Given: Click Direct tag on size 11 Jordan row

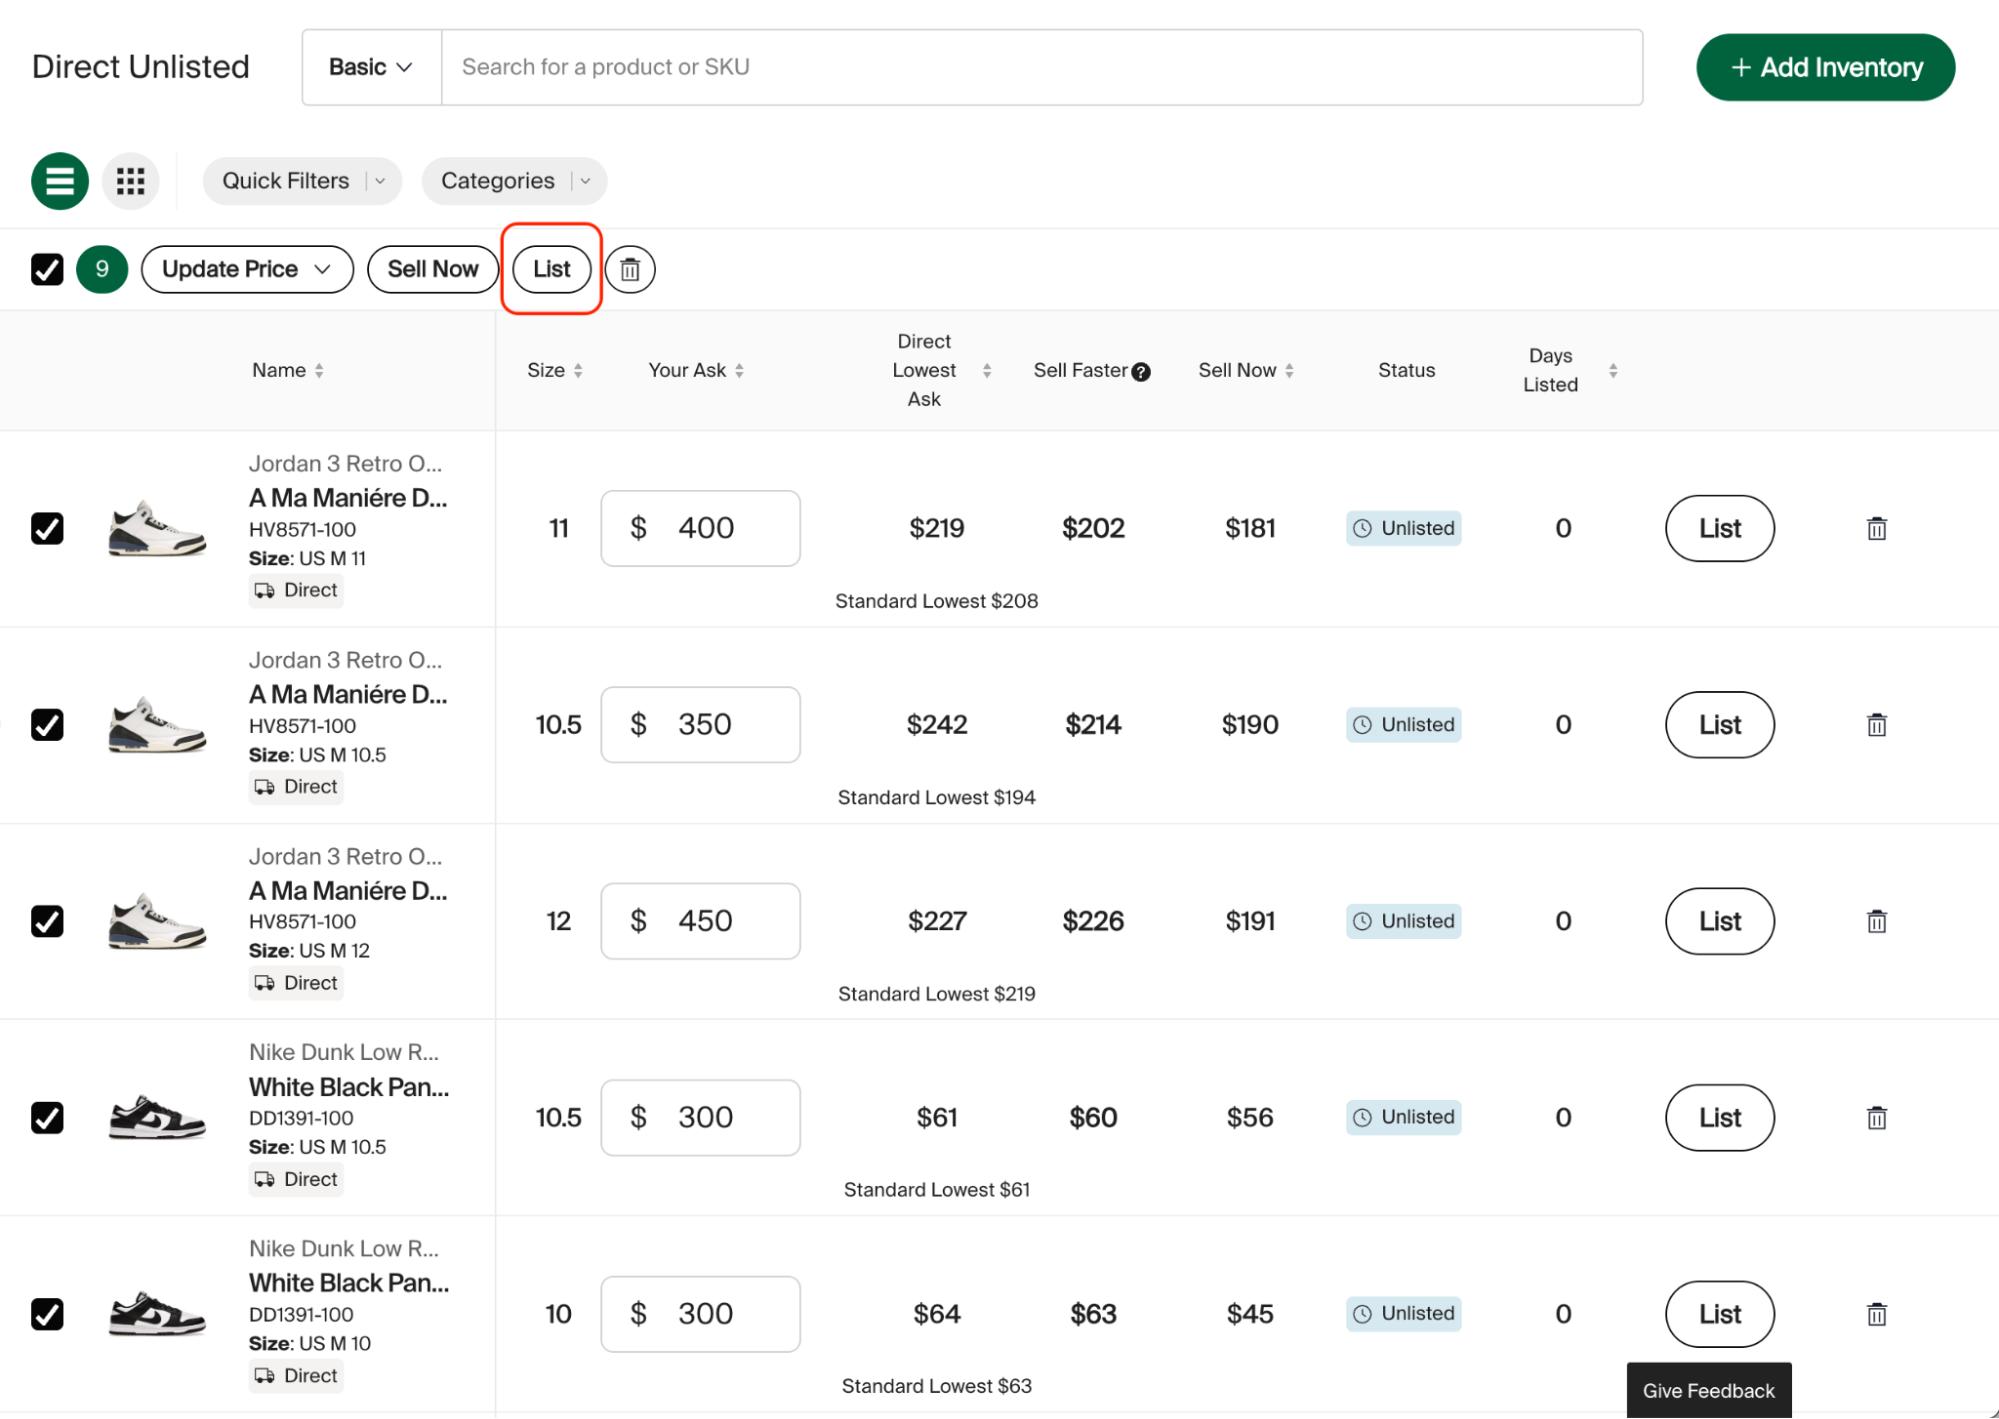Looking at the screenshot, I should [x=296, y=590].
